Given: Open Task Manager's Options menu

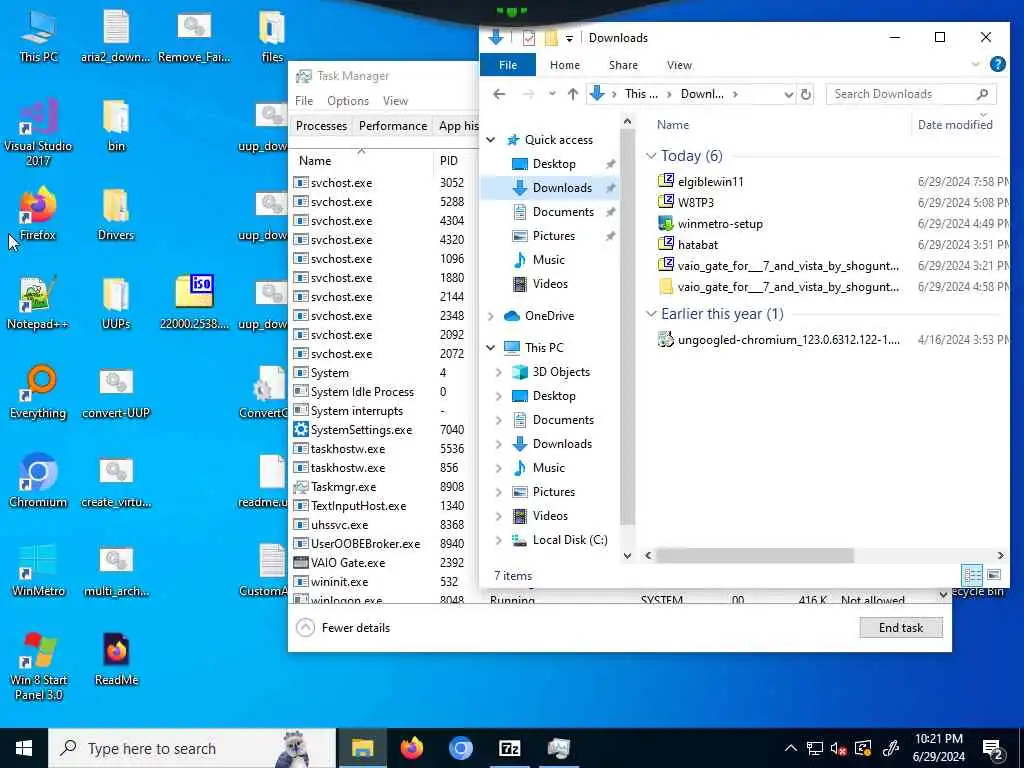Looking at the screenshot, I should click(x=347, y=101).
